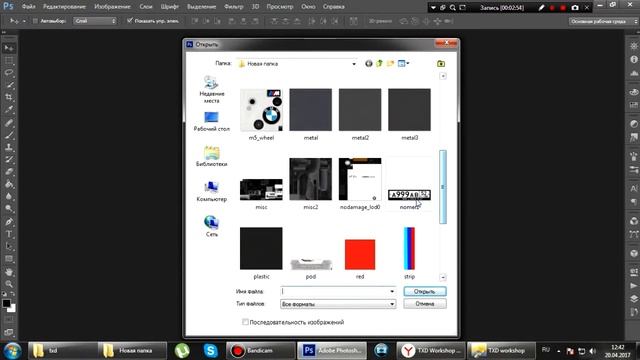Enable Последовательность изображений checkbox
This screenshot has height=360, width=640.
pyautogui.click(x=245, y=322)
